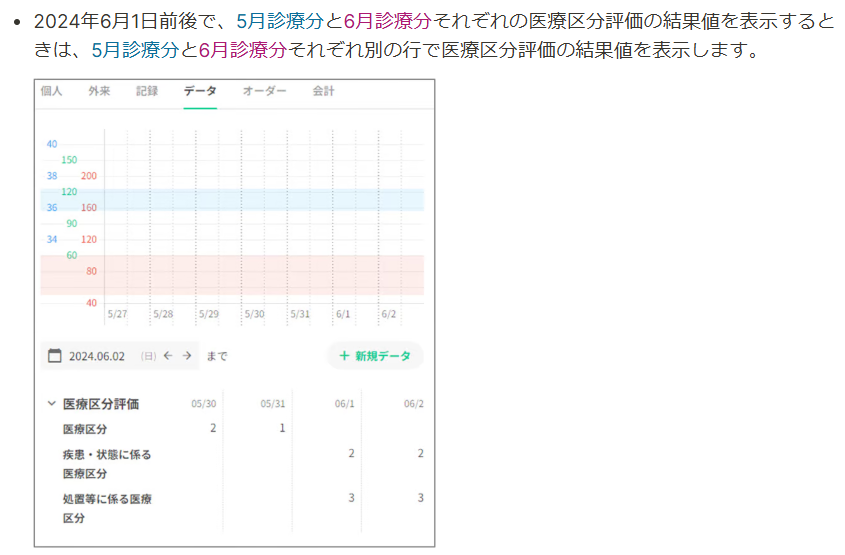Image resolution: width=845 pixels, height=555 pixels.
Task: Click the 医療区分評価 heading
Action: (101, 404)
